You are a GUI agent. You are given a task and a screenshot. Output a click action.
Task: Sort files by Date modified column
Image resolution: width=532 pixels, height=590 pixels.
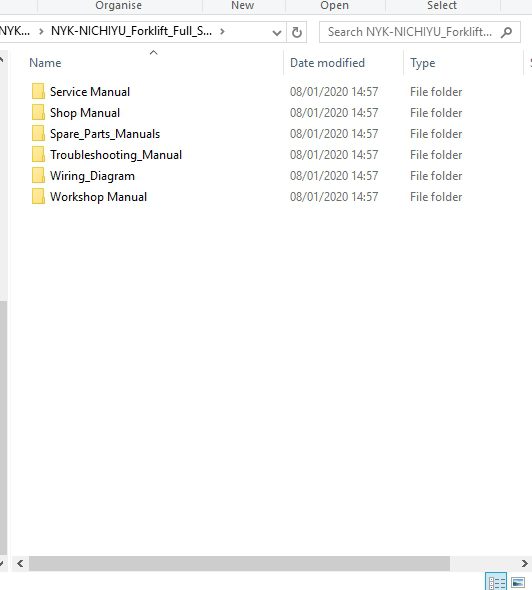pyautogui.click(x=327, y=63)
